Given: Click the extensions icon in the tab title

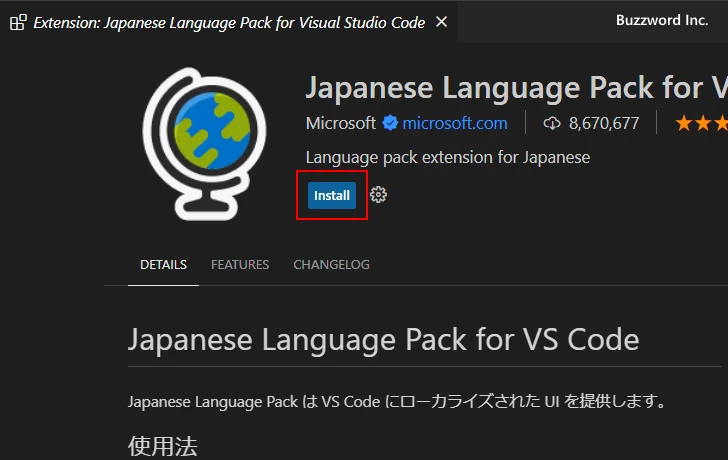Looking at the screenshot, I should click(x=18, y=22).
